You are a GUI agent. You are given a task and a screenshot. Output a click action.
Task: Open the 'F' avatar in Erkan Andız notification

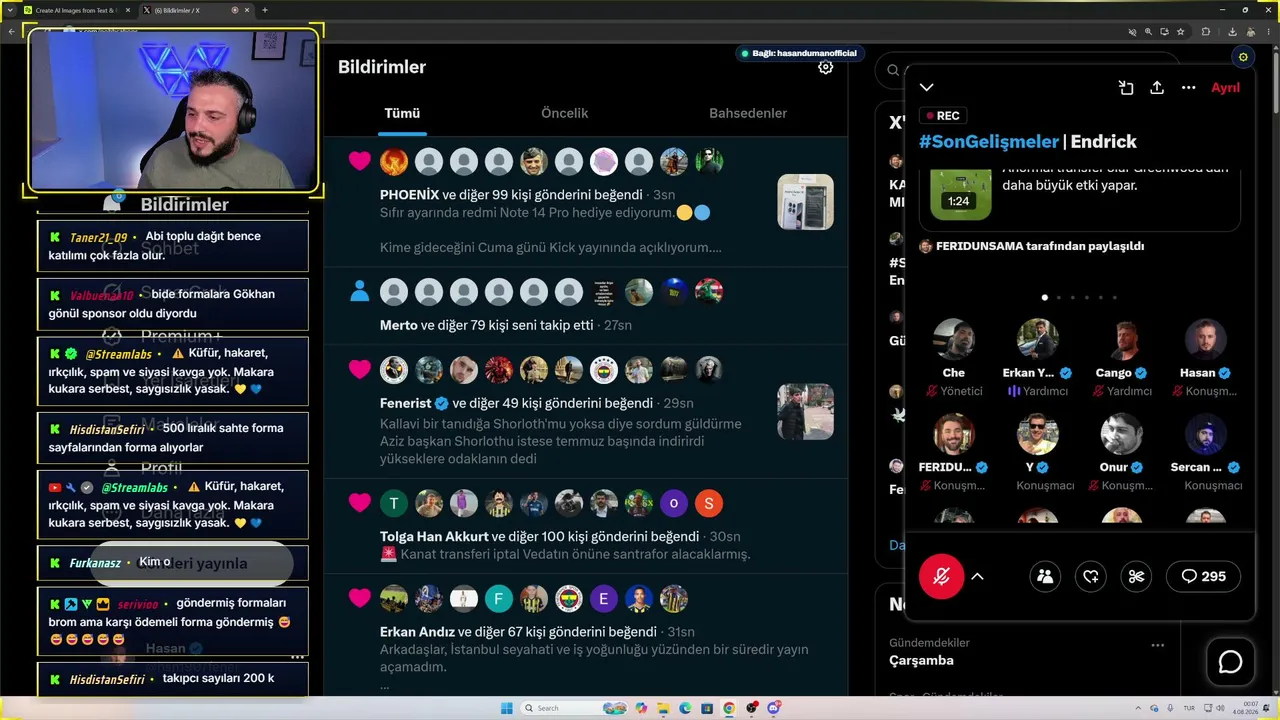[498, 599]
